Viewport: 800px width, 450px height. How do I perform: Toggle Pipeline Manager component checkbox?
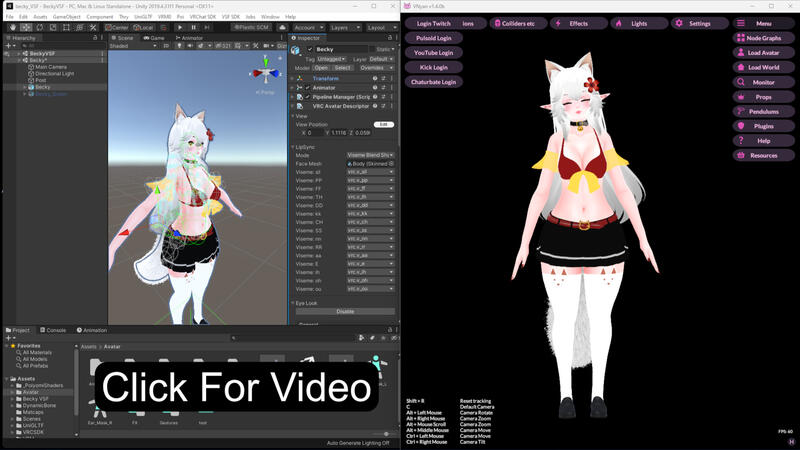point(308,97)
